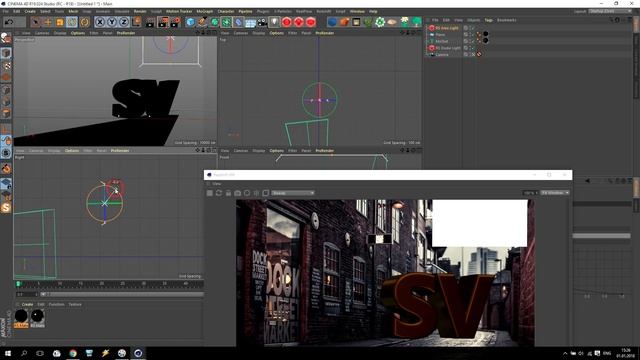Show hidden icons in the system tray

565,353
